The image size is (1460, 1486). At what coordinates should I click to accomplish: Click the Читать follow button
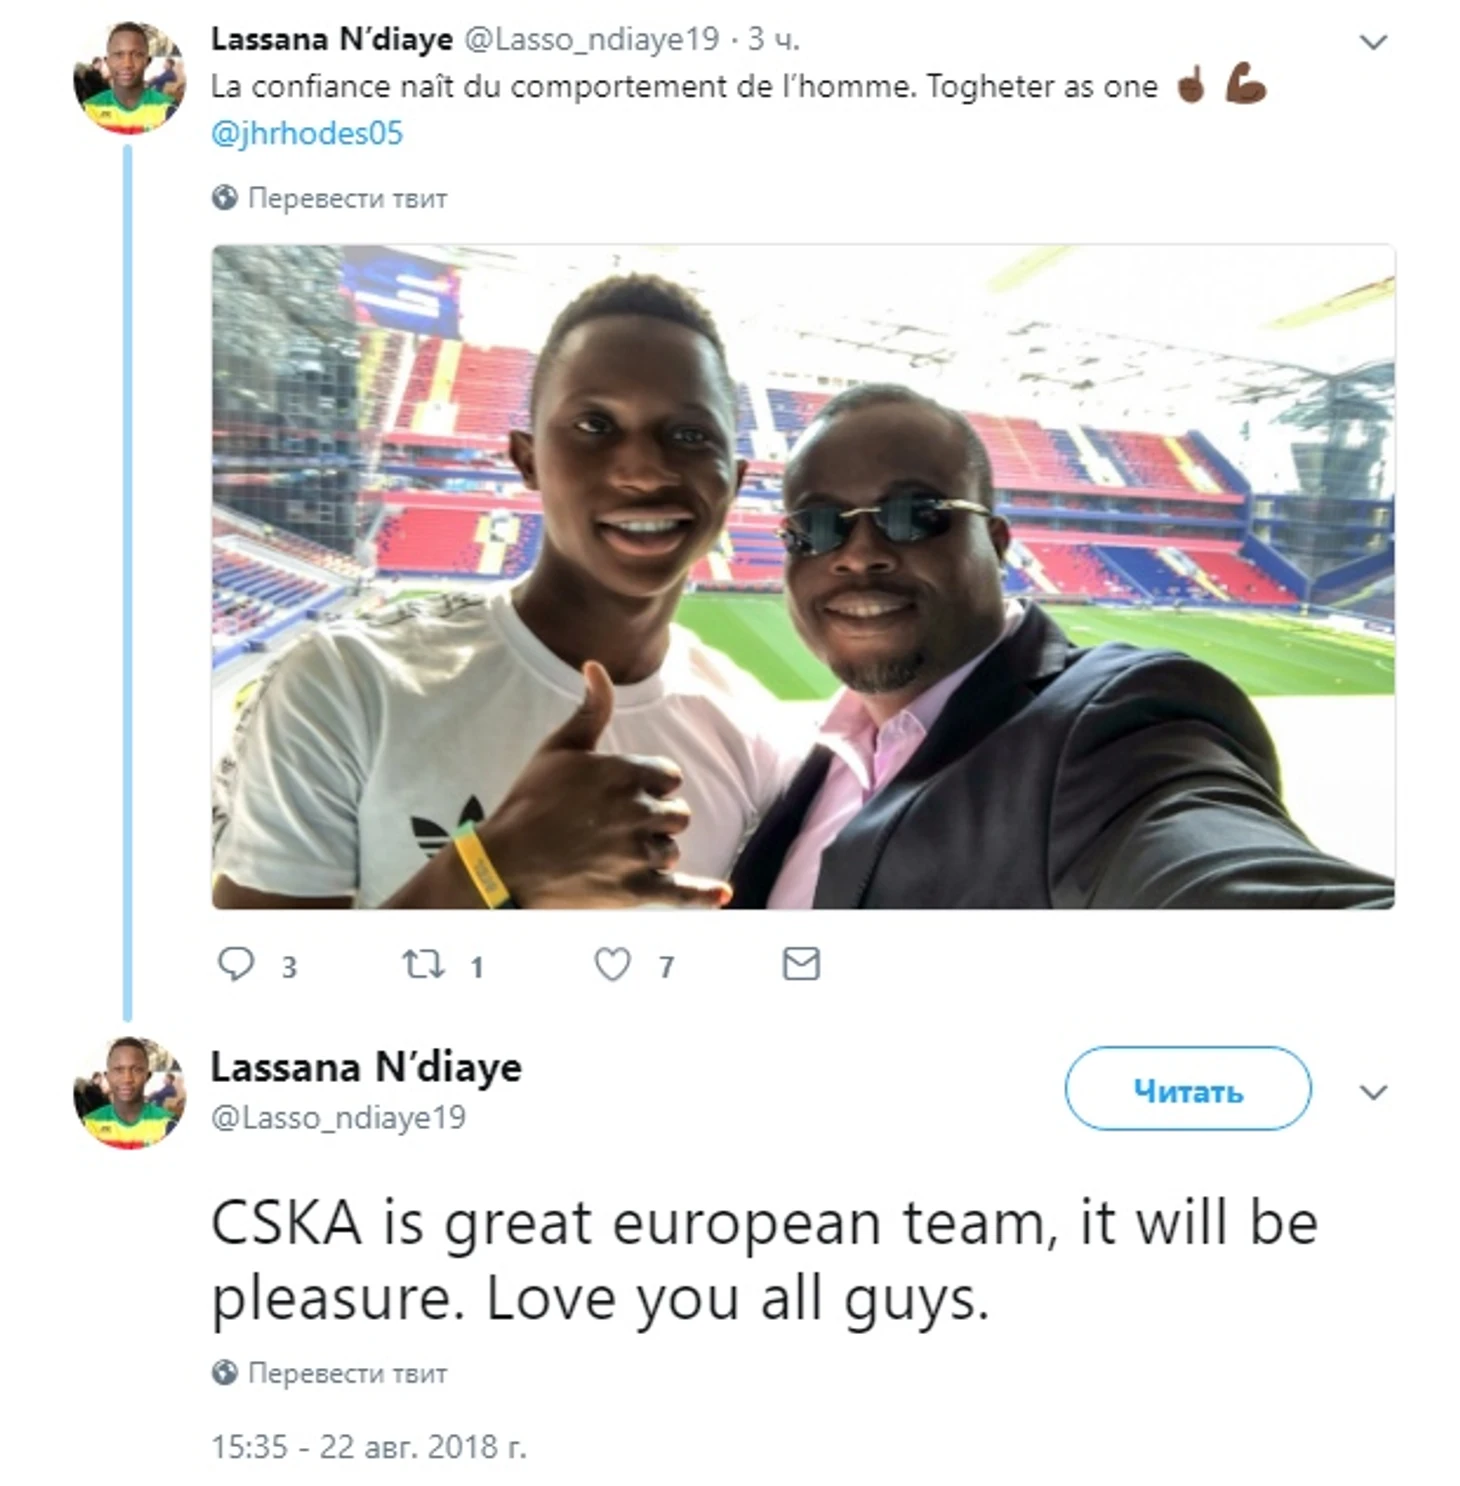pos(1188,1089)
